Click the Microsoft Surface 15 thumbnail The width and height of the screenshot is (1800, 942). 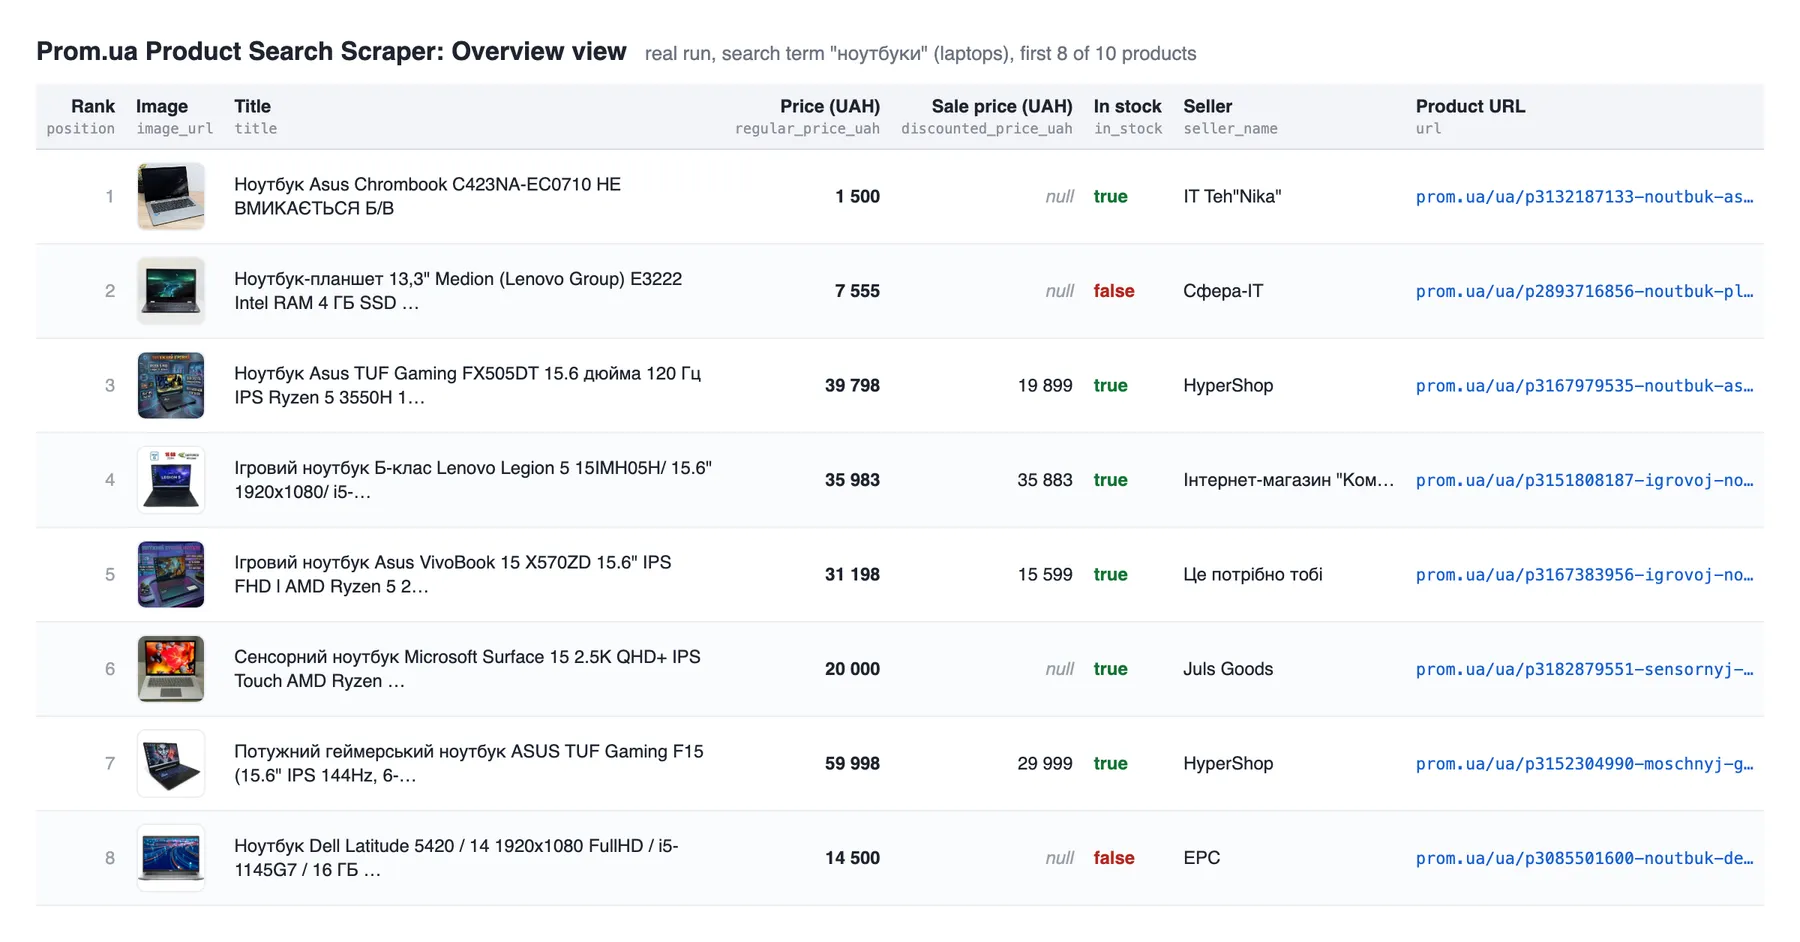point(171,669)
